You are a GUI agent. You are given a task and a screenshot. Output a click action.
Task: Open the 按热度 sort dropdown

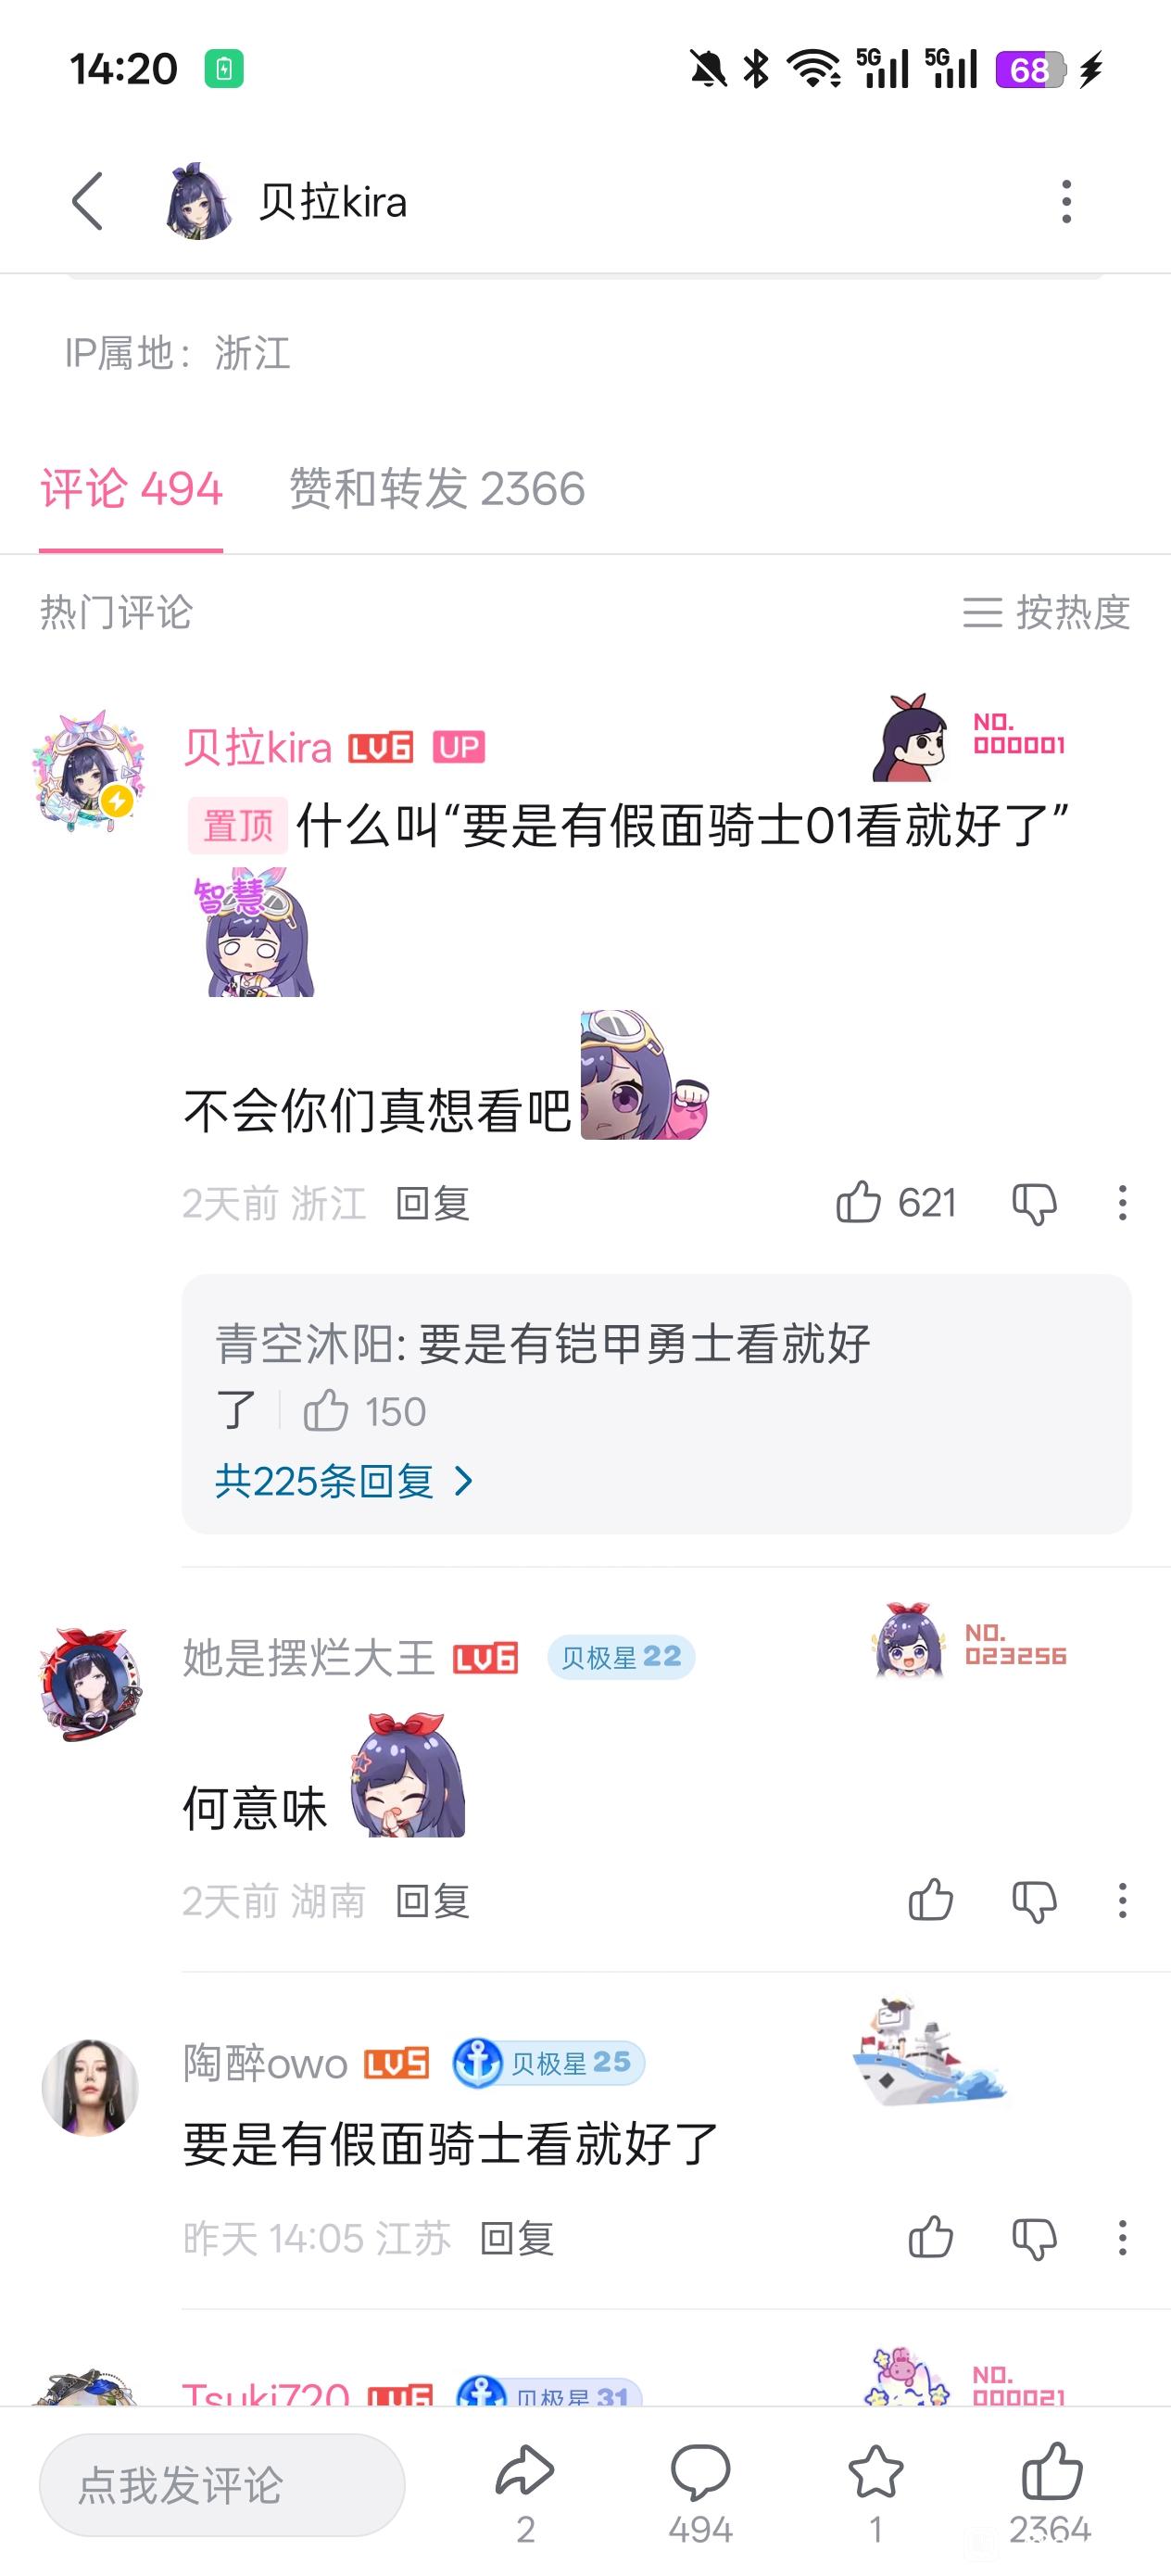click(1046, 612)
